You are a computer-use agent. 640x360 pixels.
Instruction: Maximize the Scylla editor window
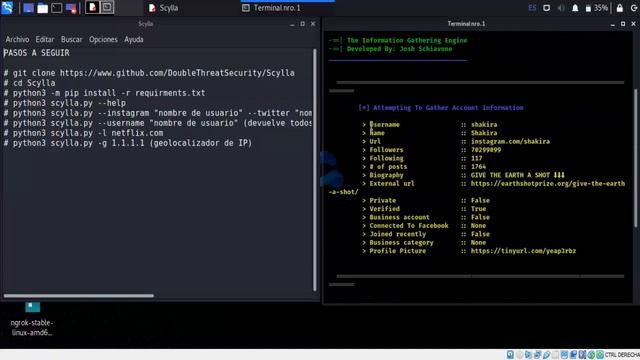302,24
